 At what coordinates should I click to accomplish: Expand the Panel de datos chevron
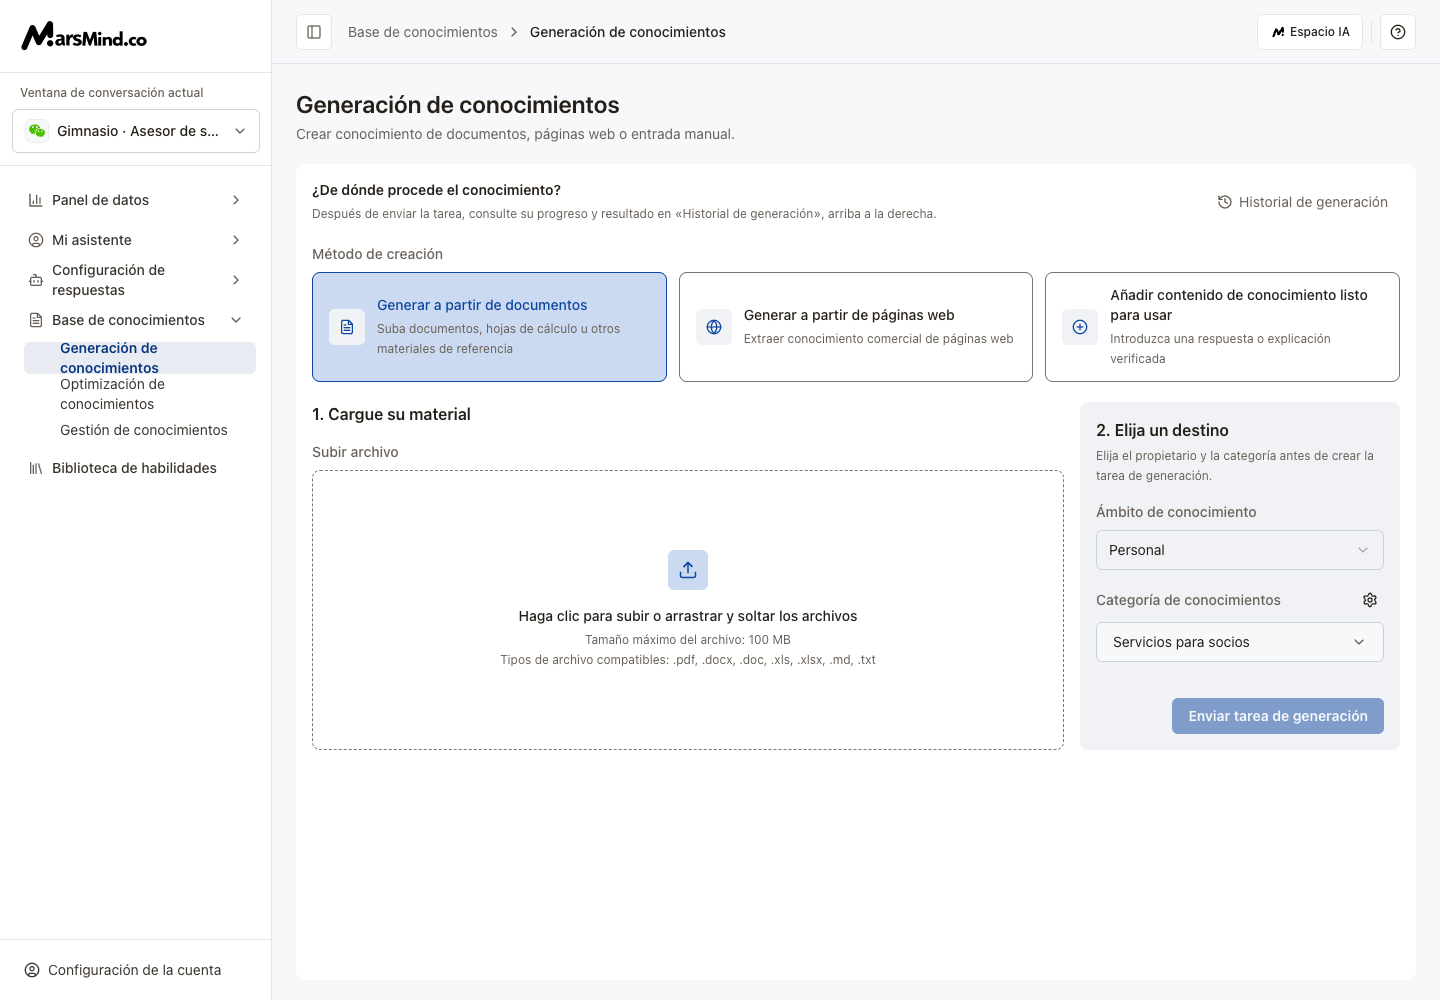pos(236,200)
